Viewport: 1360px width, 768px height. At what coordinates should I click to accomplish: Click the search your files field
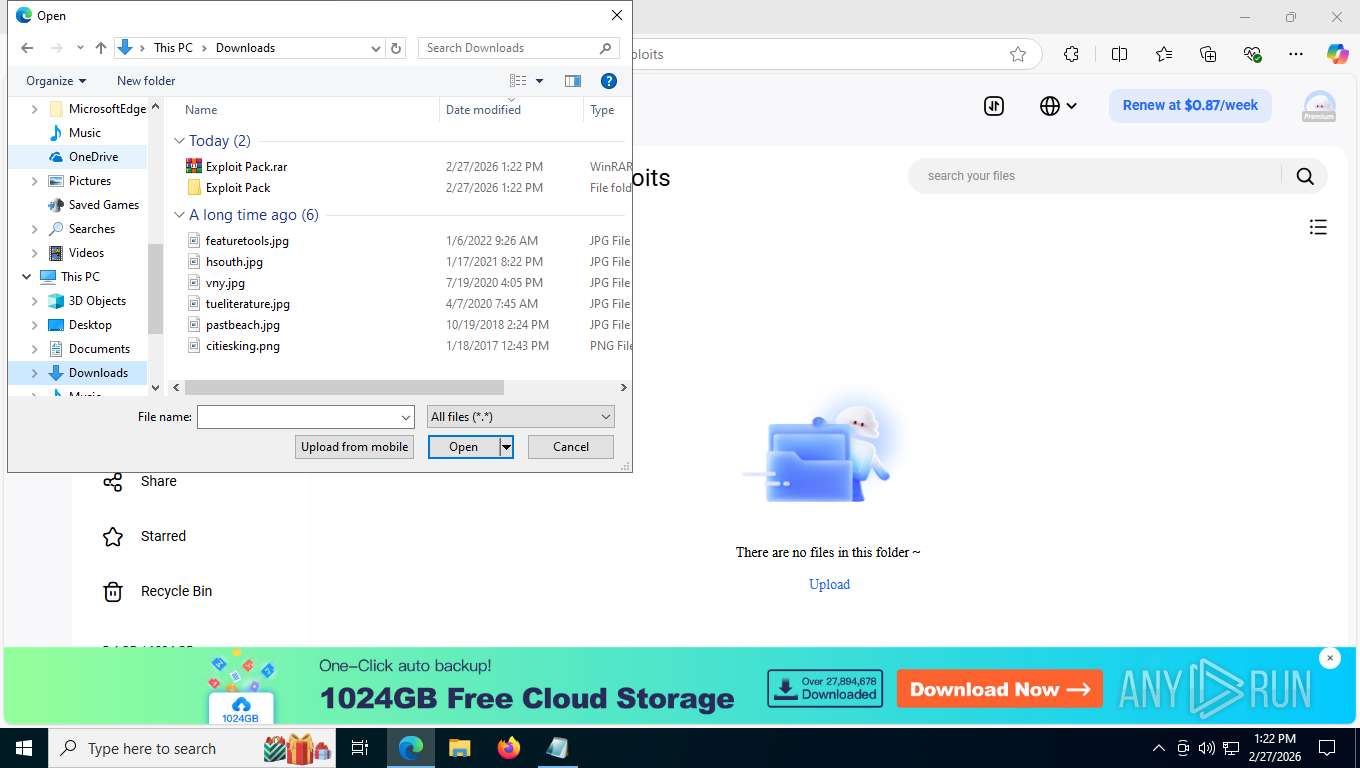click(1094, 176)
